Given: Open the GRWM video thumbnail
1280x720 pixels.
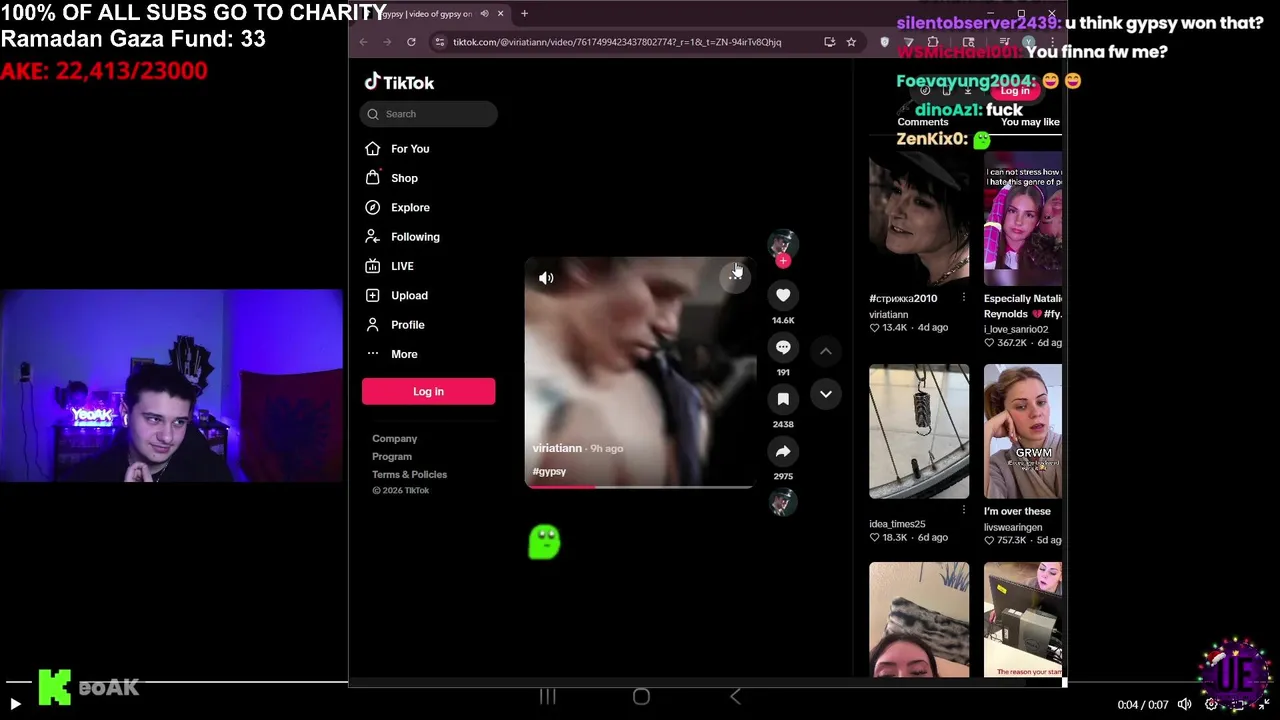Looking at the screenshot, I should click(x=1023, y=431).
